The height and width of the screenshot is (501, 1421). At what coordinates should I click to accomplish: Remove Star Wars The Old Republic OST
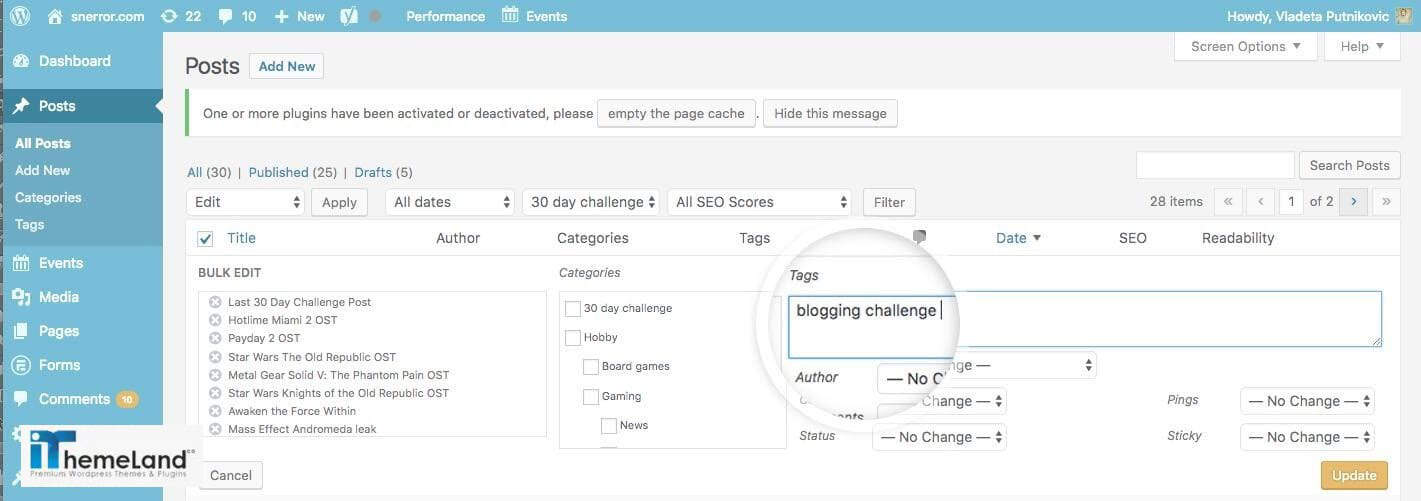coord(215,357)
